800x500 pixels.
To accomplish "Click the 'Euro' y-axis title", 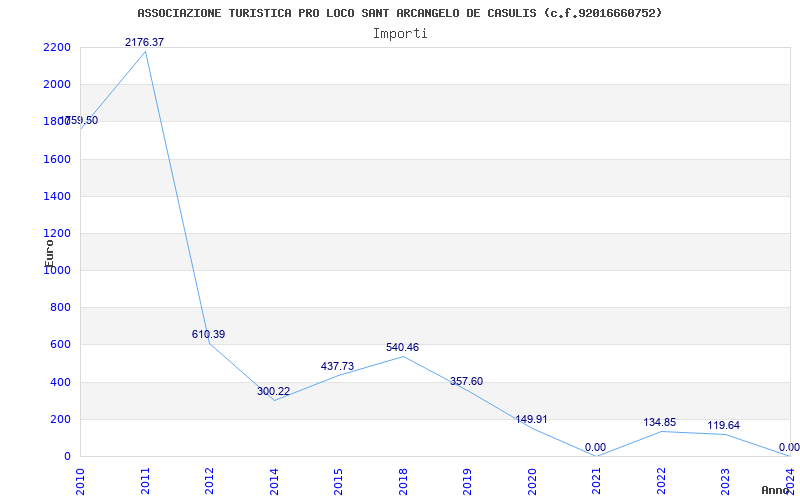I will 49,253.
